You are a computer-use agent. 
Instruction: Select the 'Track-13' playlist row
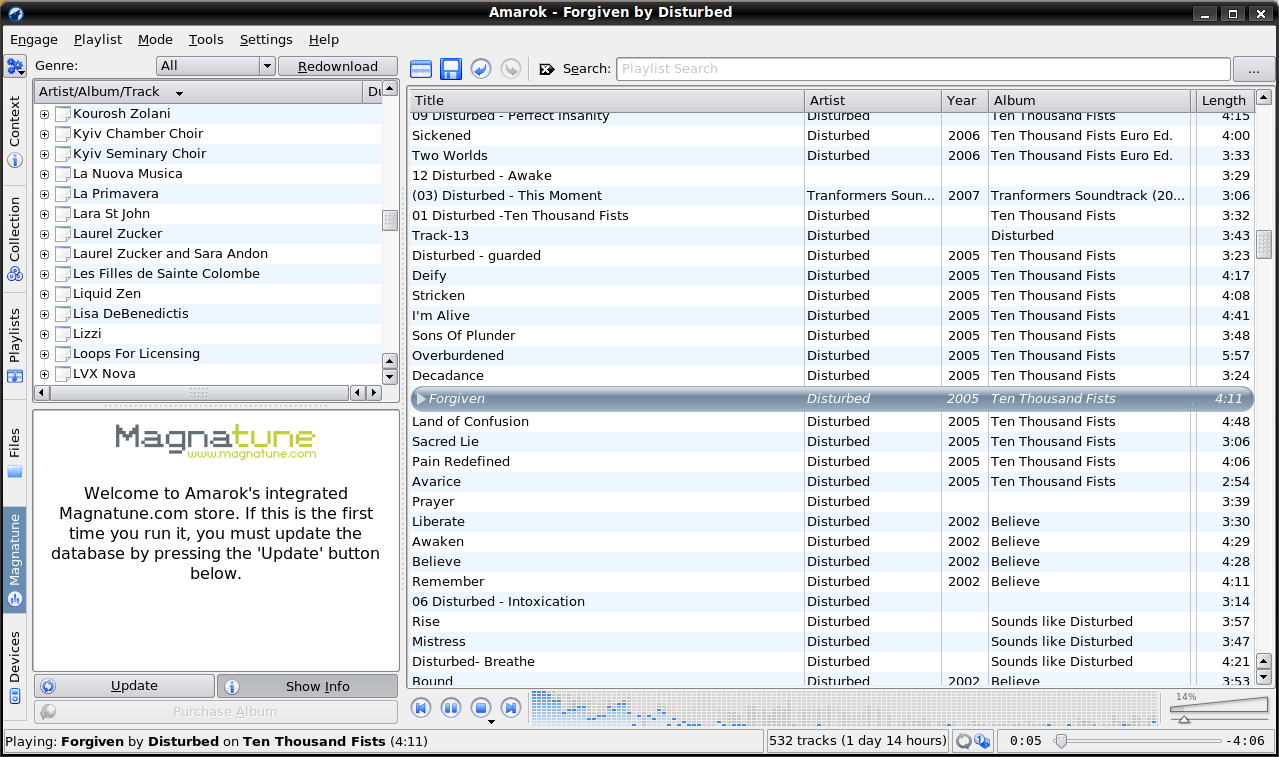[x=831, y=236]
